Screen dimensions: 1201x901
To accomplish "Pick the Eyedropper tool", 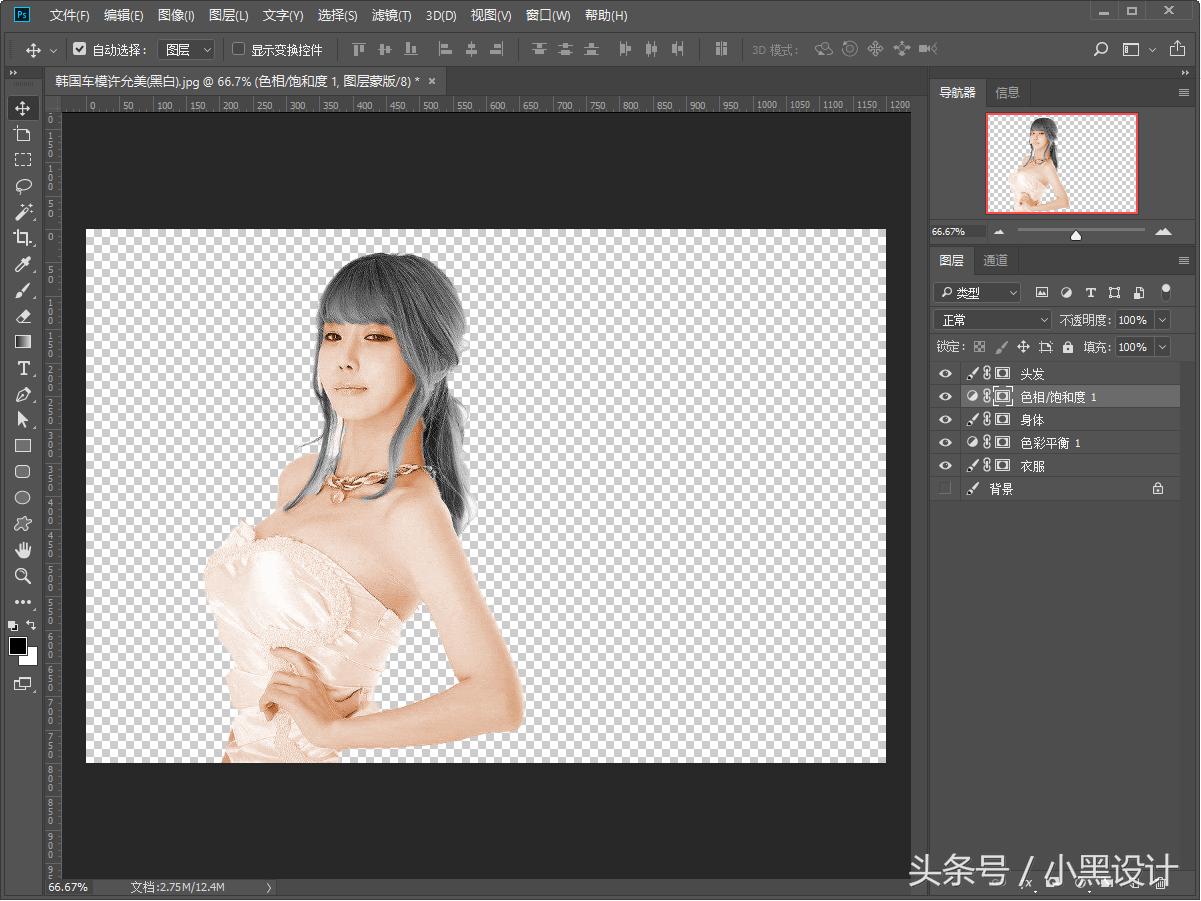I will point(23,264).
